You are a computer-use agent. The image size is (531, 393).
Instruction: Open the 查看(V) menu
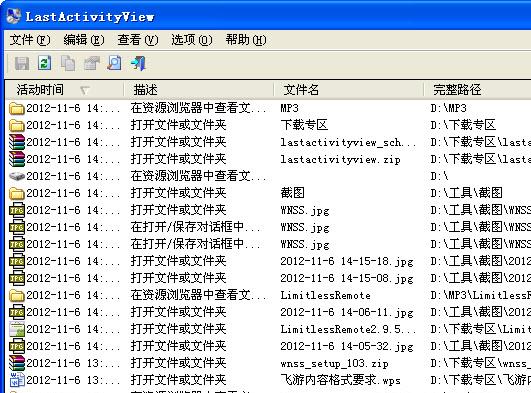point(138,40)
